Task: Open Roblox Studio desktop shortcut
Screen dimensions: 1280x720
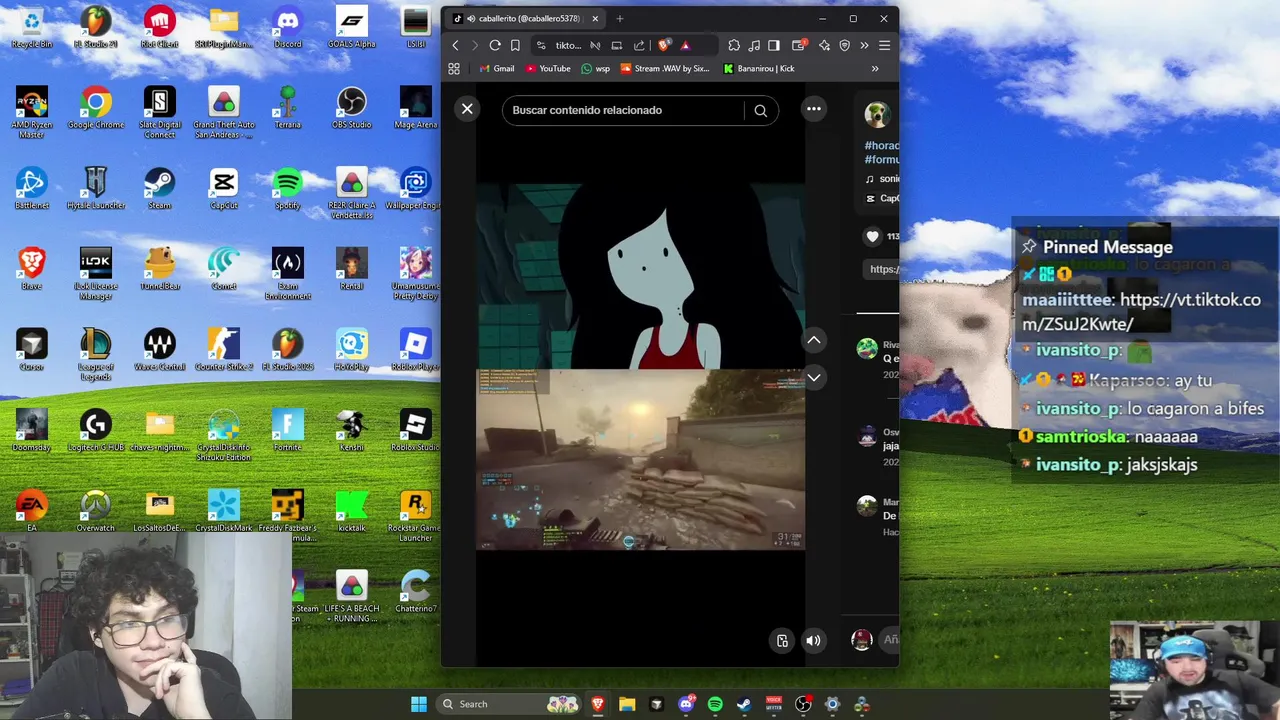Action: 416,431
